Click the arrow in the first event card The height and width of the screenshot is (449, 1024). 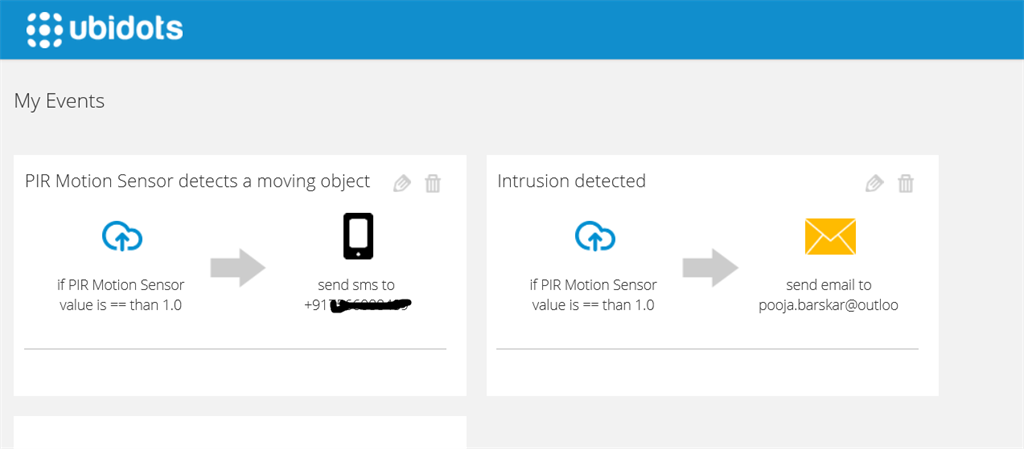tap(238, 267)
